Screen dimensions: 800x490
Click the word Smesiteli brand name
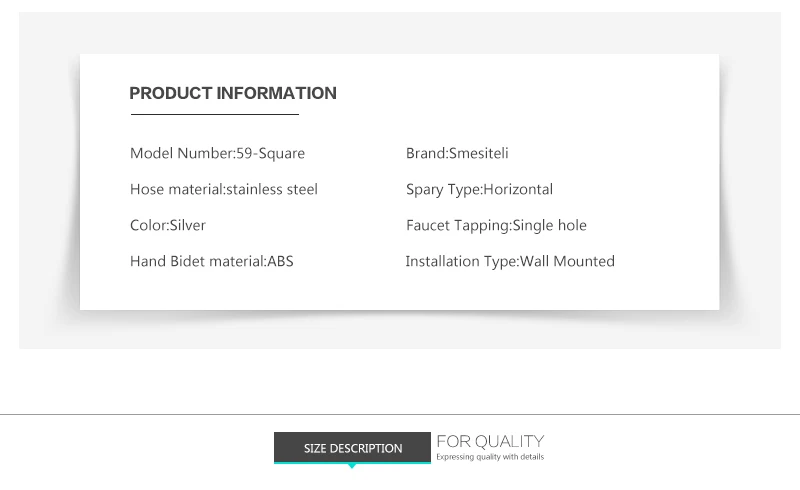[x=479, y=153]
